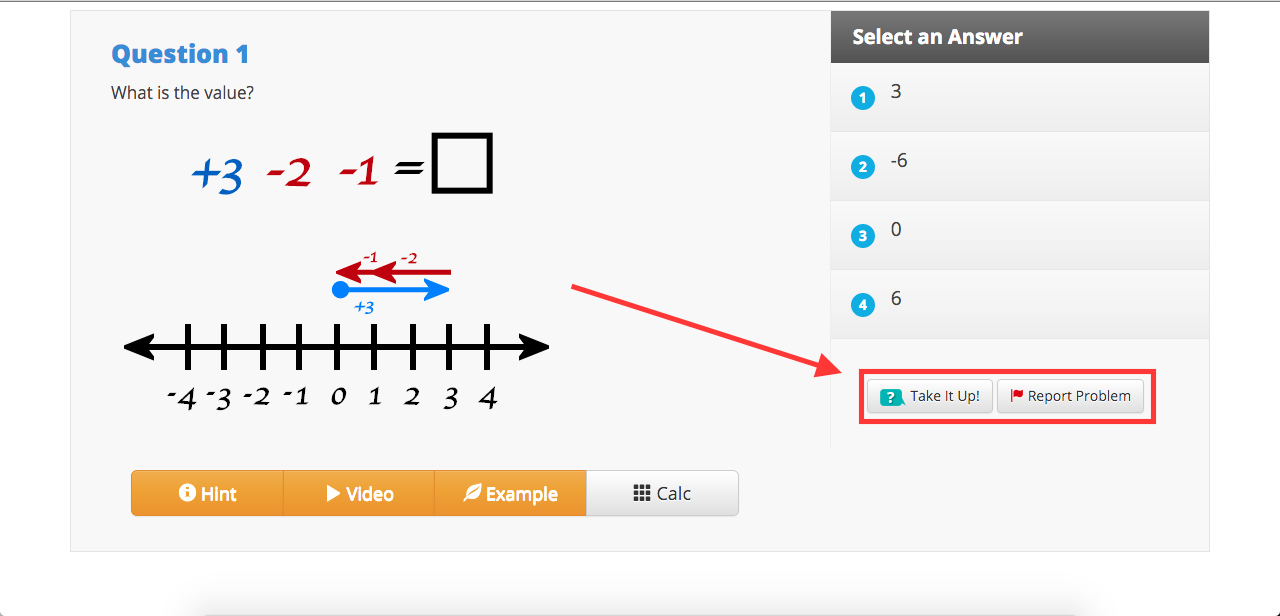This screenshot has height=616, width=1280.
Task: Choose answer option 6
Action: (x=1020, y=304)
